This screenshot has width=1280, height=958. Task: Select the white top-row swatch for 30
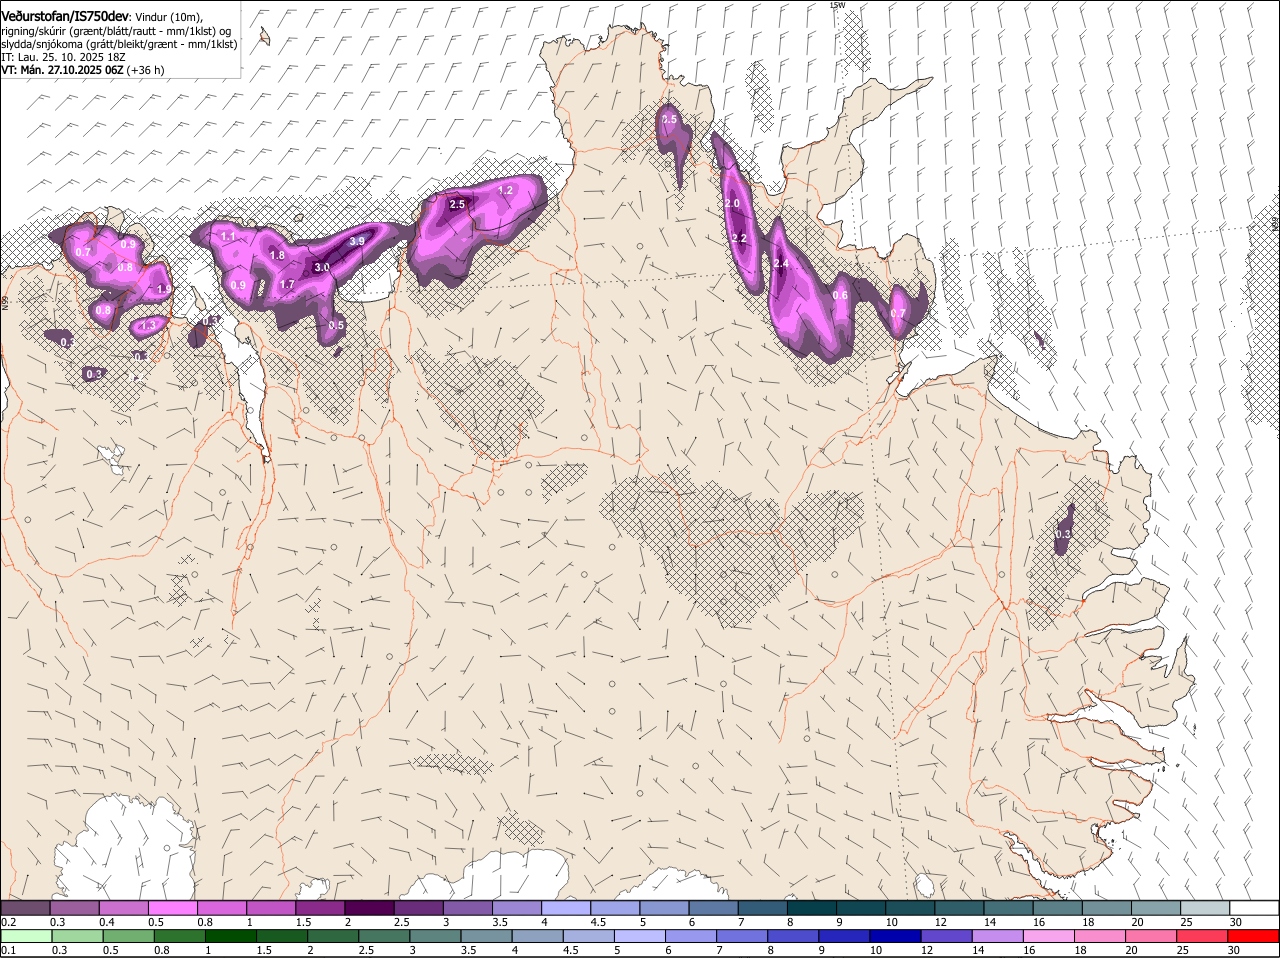[x=1255, y=907]
